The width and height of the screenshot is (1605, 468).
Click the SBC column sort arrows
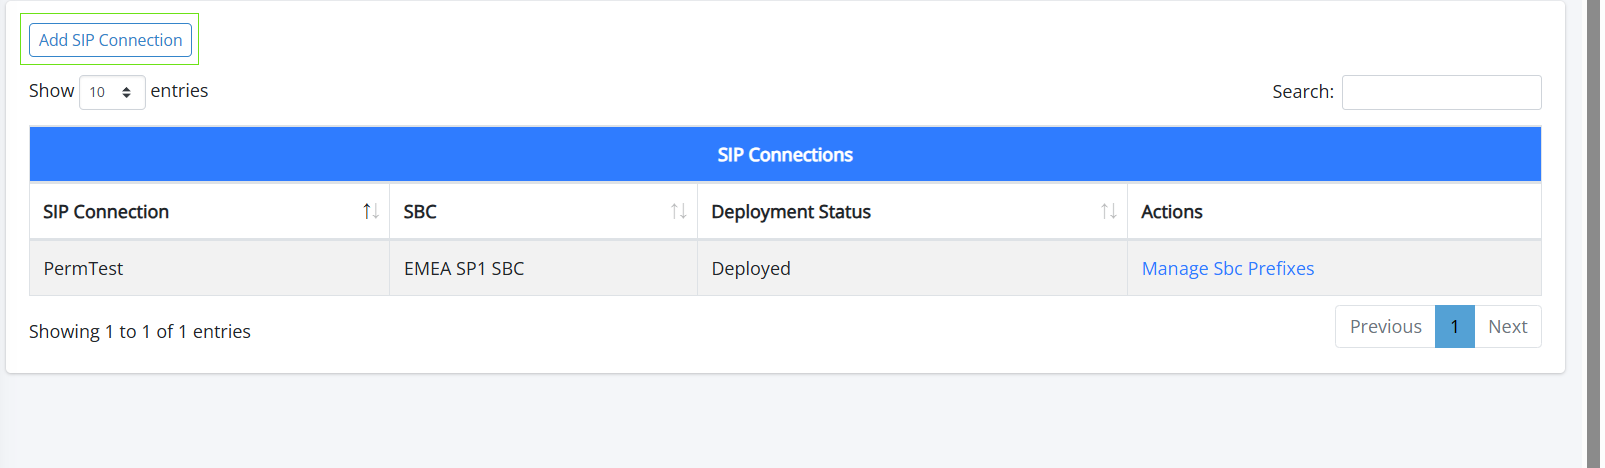coord(678,211)
